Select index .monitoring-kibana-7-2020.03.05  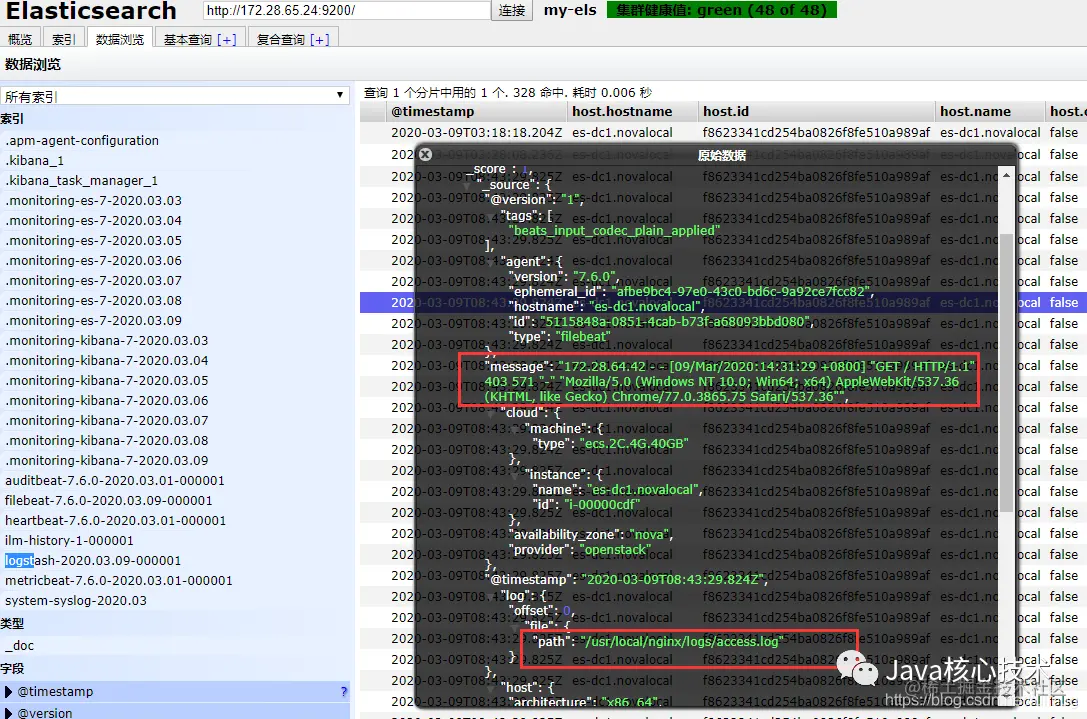click(x=107, y=381)
